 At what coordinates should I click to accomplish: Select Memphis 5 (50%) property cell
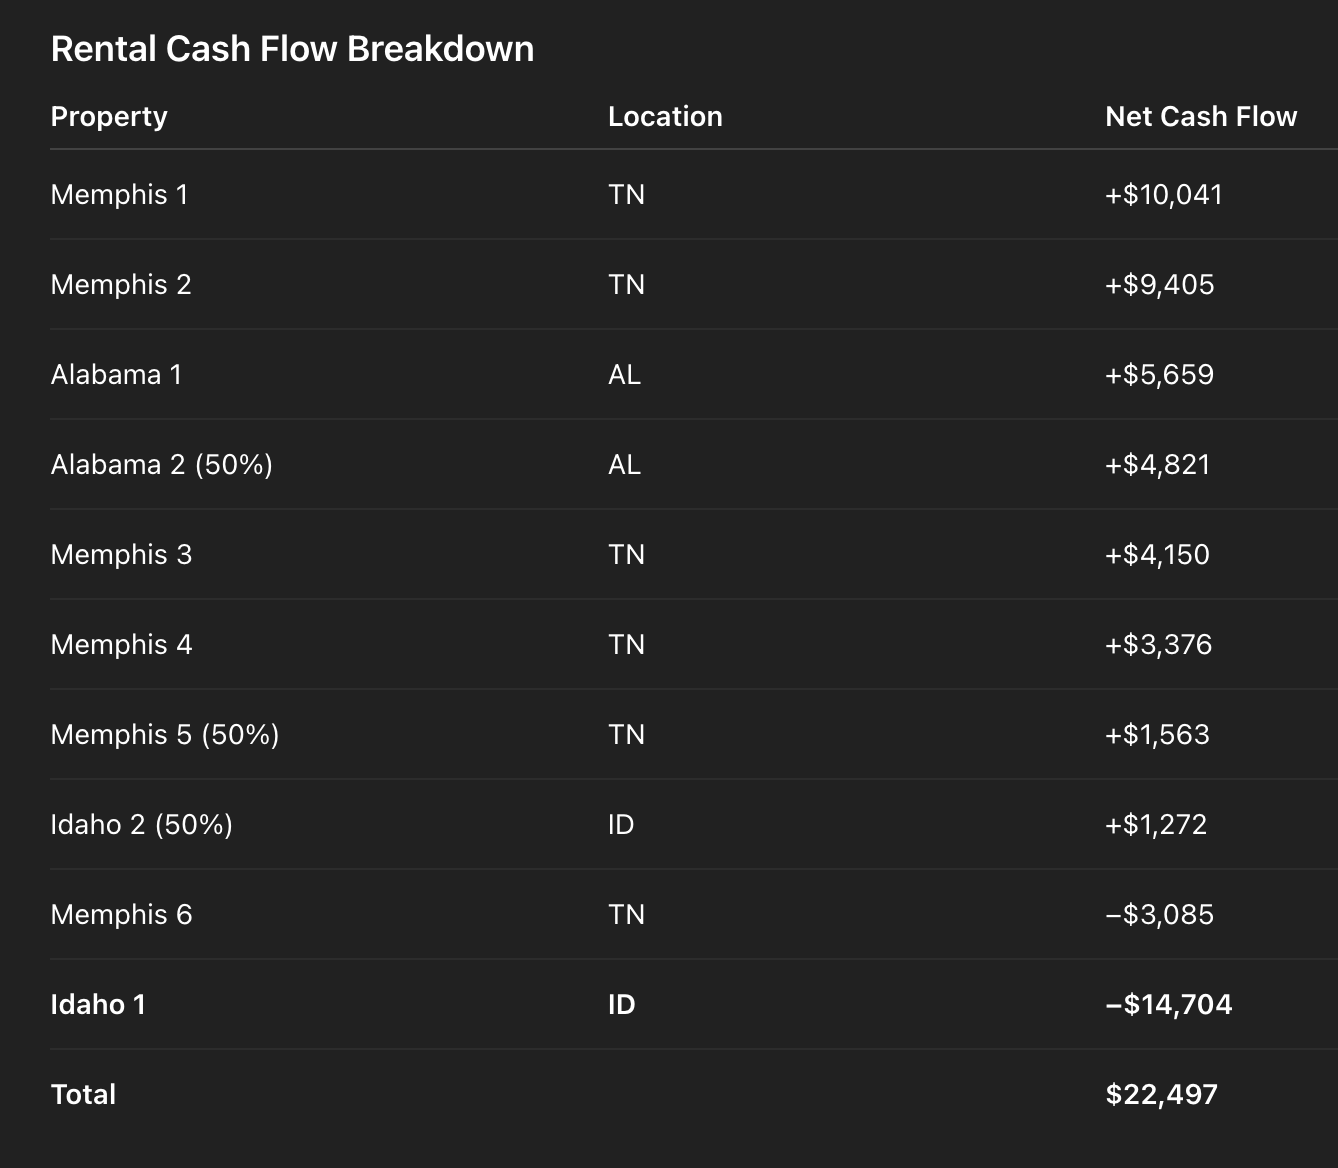click(164, 735)
